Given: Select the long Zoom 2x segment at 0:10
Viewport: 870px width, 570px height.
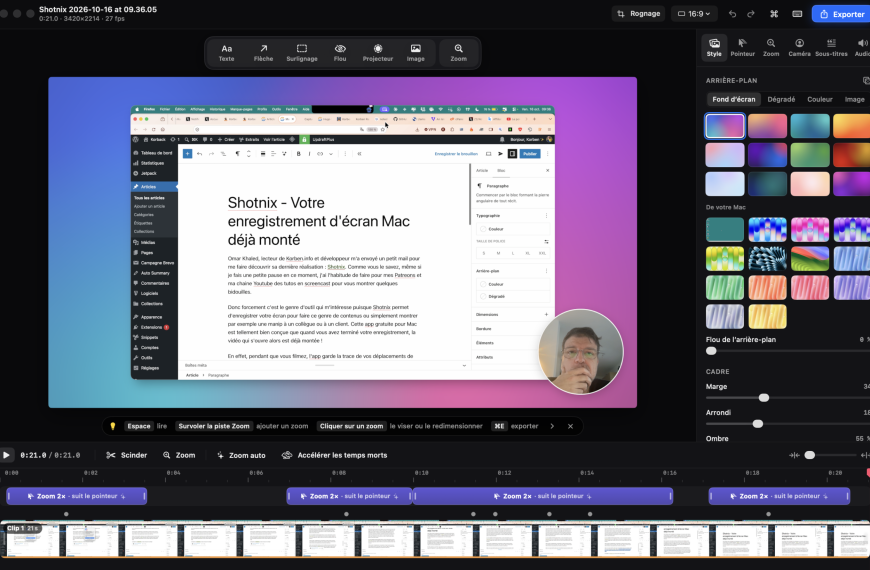Looking at the screenshot, I should click(543, 496).
